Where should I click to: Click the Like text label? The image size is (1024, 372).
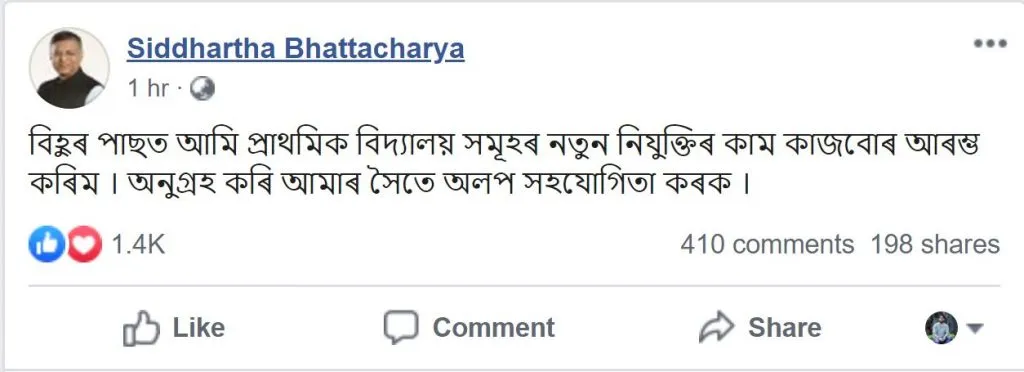[x=199, y=327]
